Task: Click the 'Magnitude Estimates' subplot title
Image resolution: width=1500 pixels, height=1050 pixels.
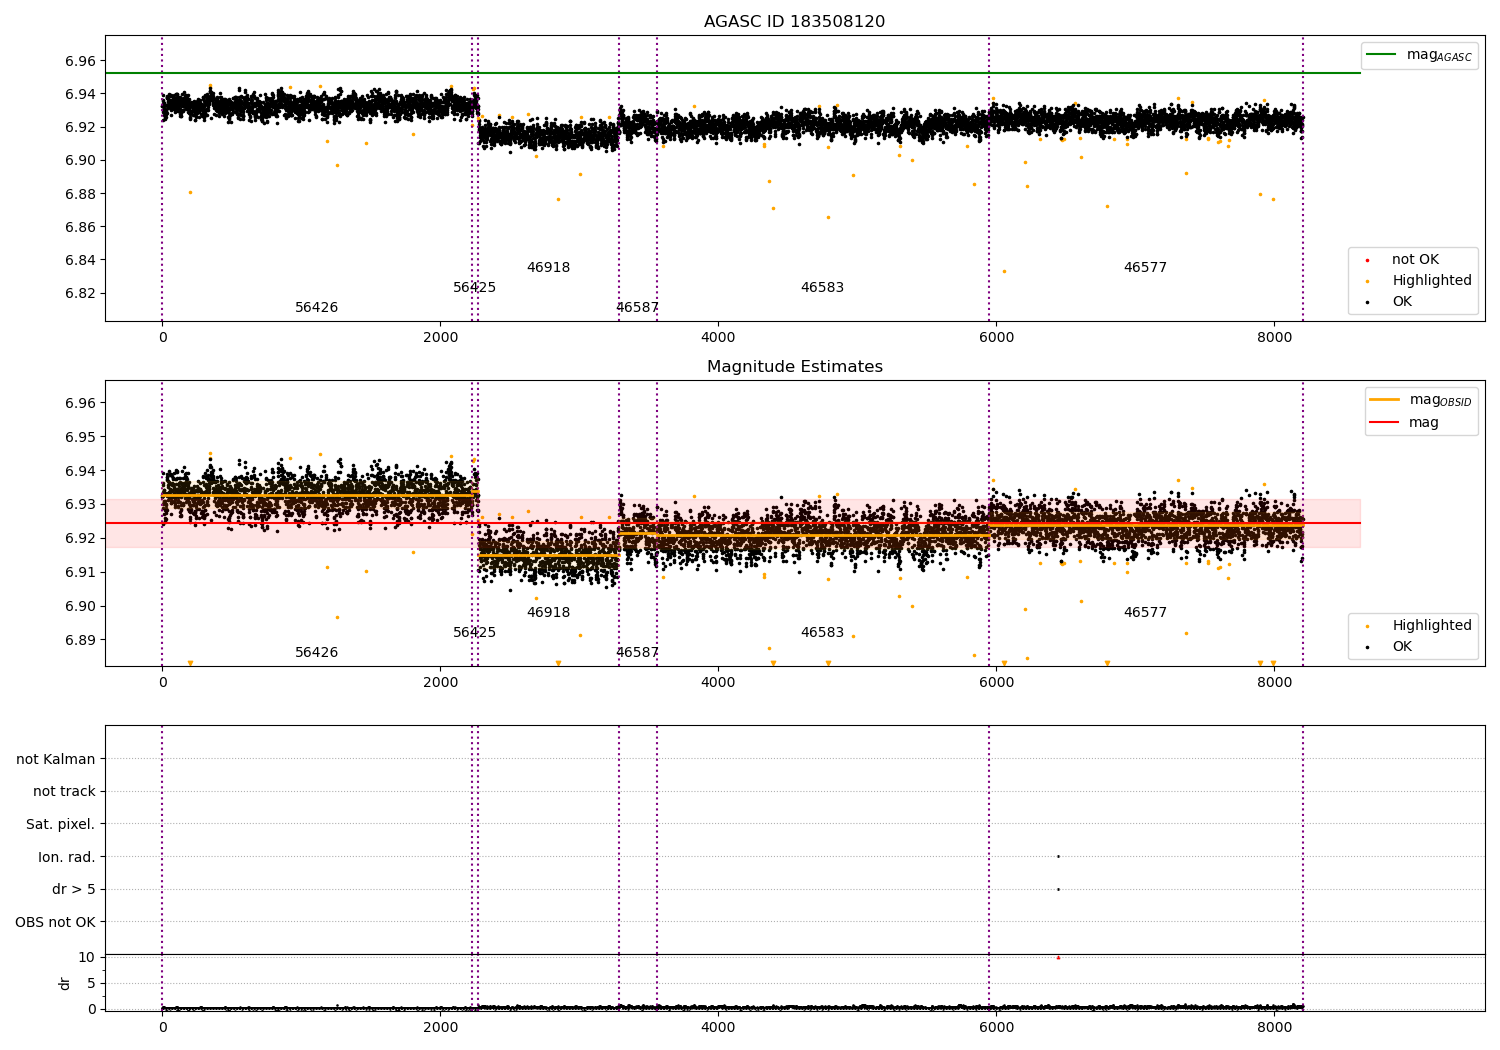Action: pos(794,367)
